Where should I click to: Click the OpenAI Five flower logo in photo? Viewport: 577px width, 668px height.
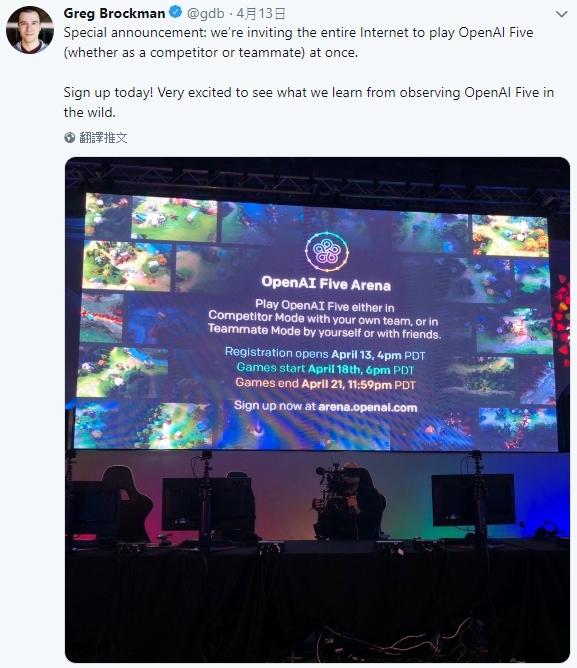(327, 252)
